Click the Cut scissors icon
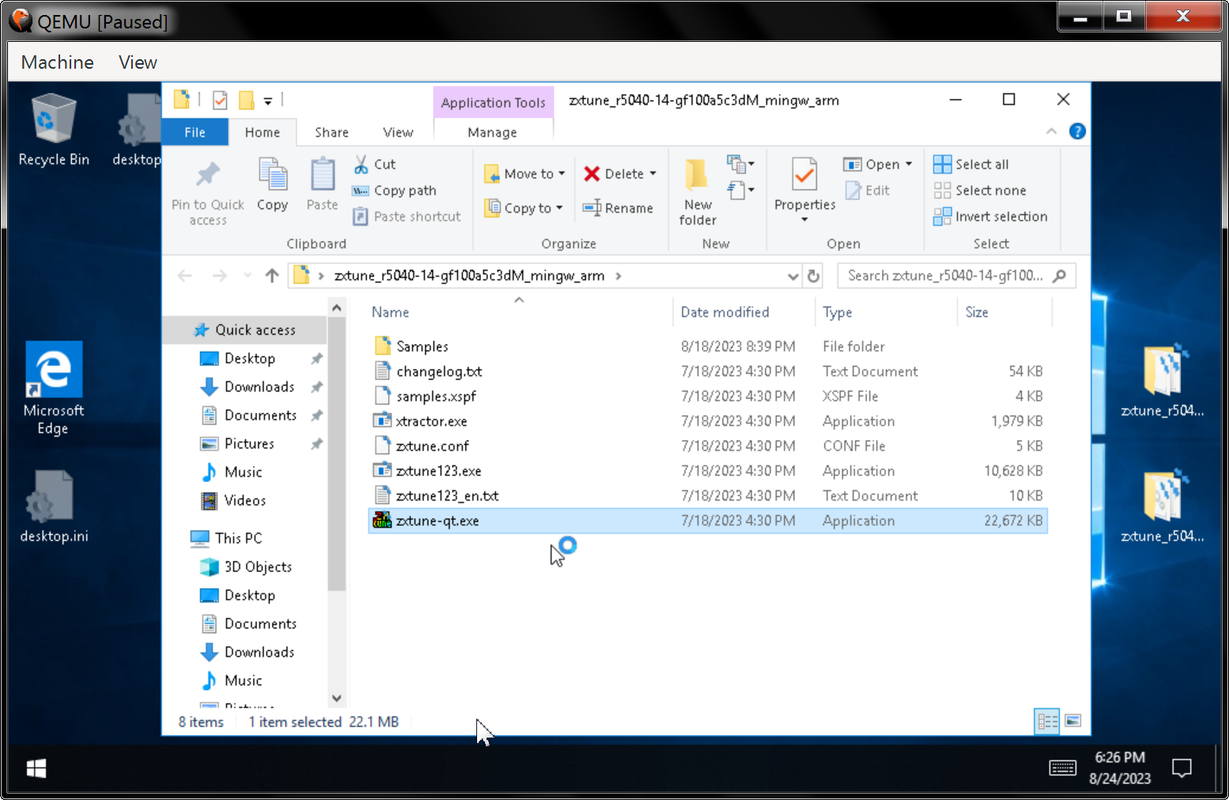Screen dimensions: 1229x800 click(x=361, y=164)
